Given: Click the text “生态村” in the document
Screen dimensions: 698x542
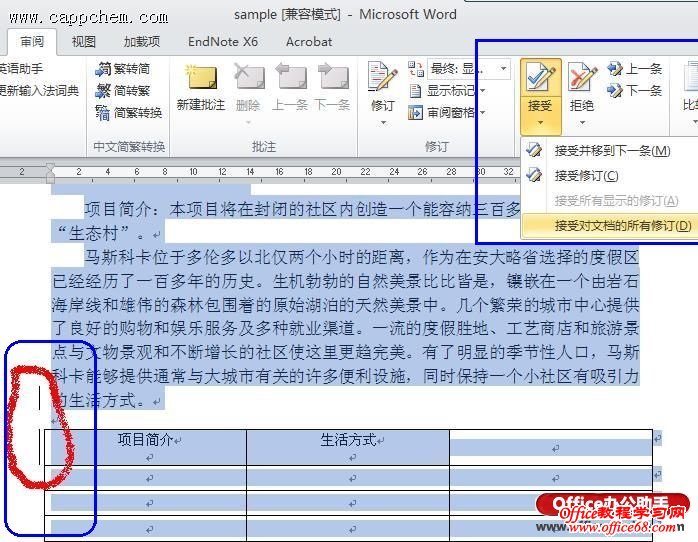Looking at the screenshot, I should pyautogui.click(x=93, y=233).
